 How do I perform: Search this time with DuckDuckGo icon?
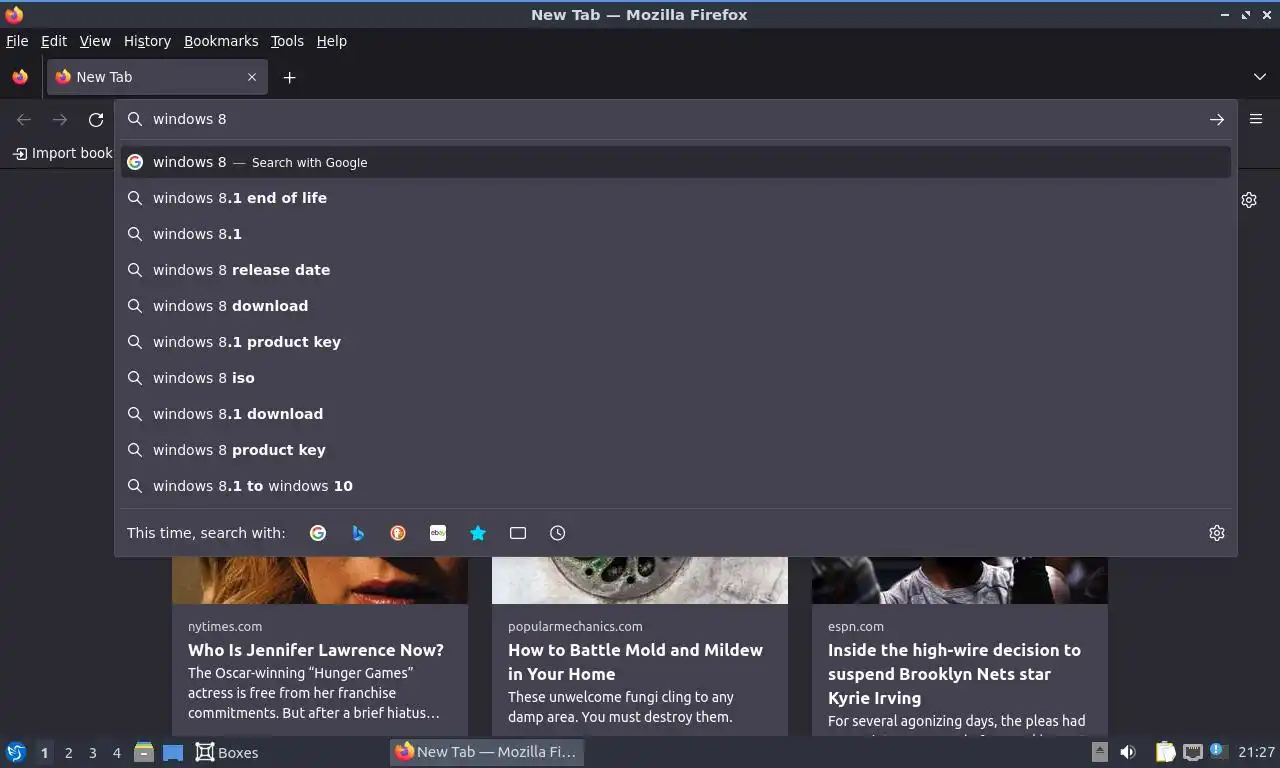pos(398,533)
